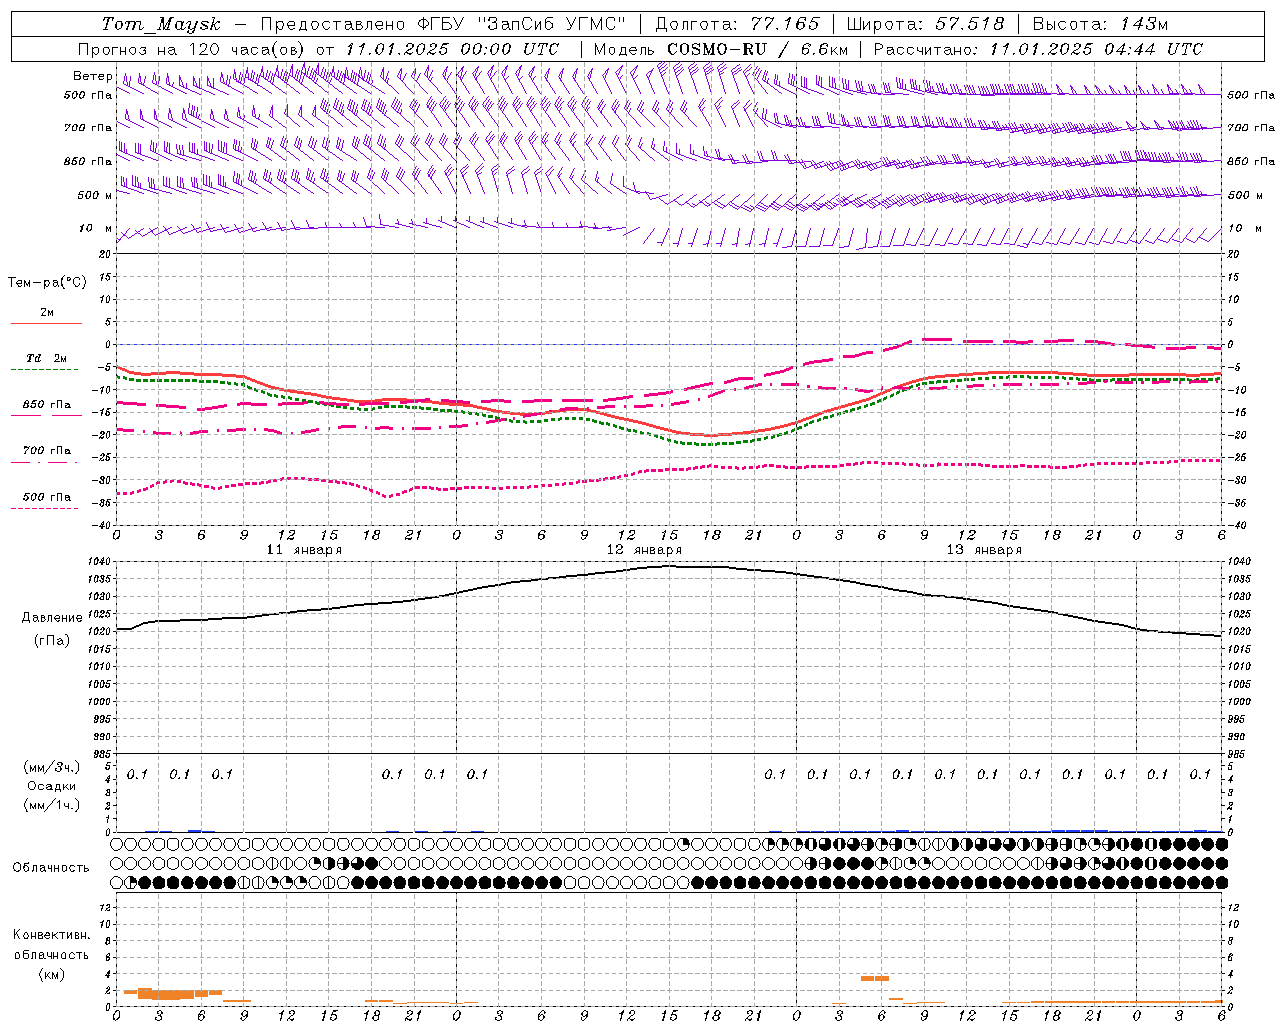Click the Тем-ра(°C) axis title
The width and height of the screenshot is (1280, 1024).
pyautogui.click(x=47, y=283)
